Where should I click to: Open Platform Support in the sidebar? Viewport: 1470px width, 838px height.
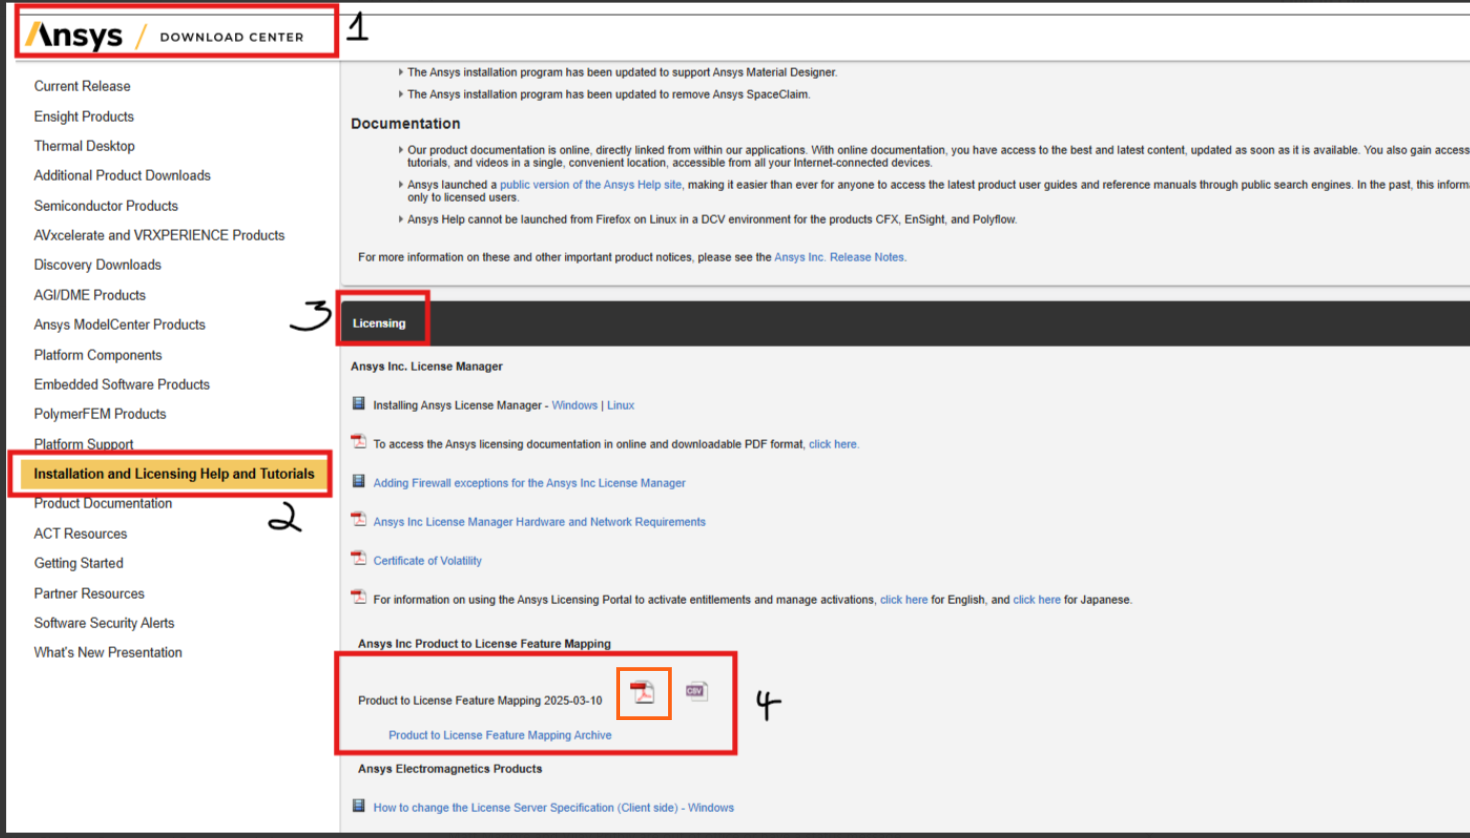pos(84,444)
